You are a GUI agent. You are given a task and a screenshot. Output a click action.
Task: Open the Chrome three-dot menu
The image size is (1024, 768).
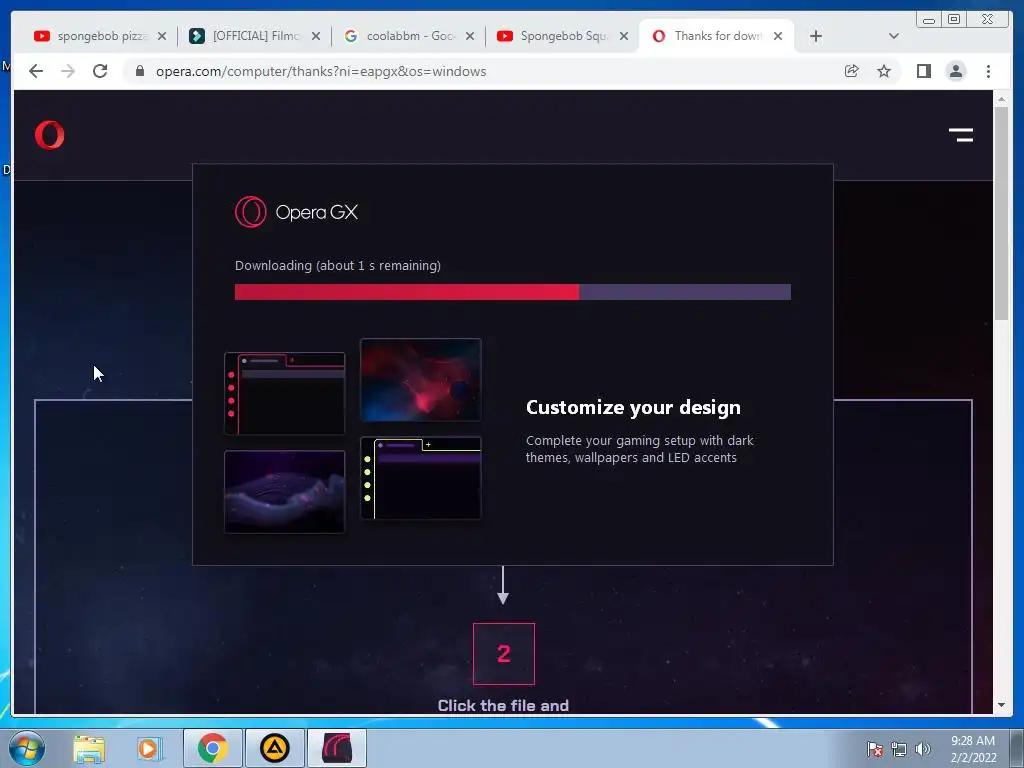tap(988, 71)
